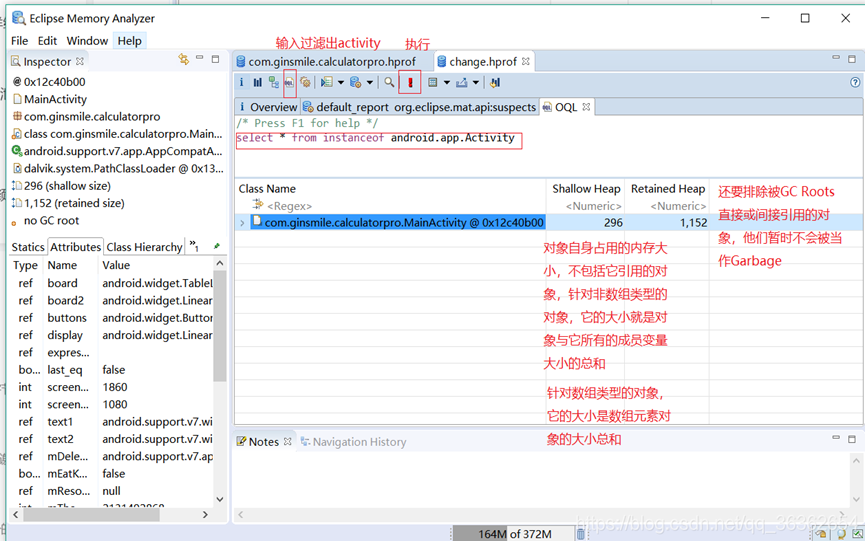Open the Thread Overview gear icon

[x=305, y=82]
